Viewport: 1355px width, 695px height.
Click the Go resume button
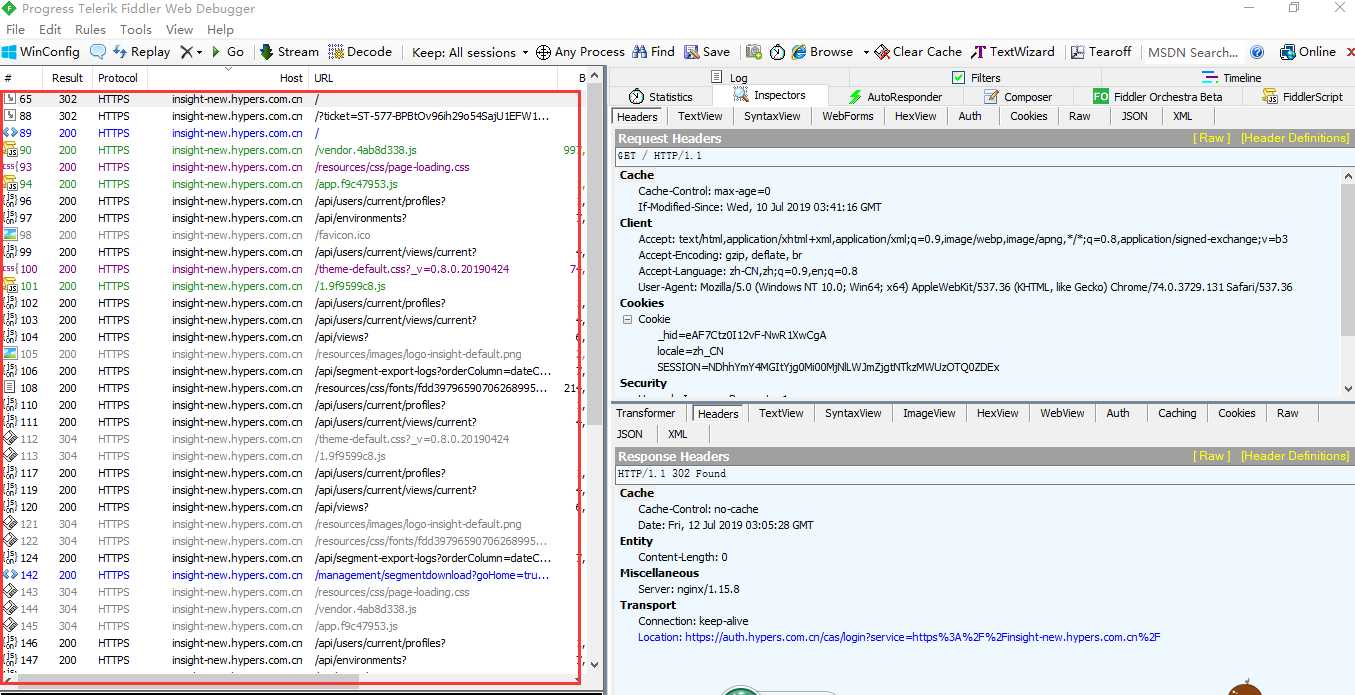tap(227, 52)
